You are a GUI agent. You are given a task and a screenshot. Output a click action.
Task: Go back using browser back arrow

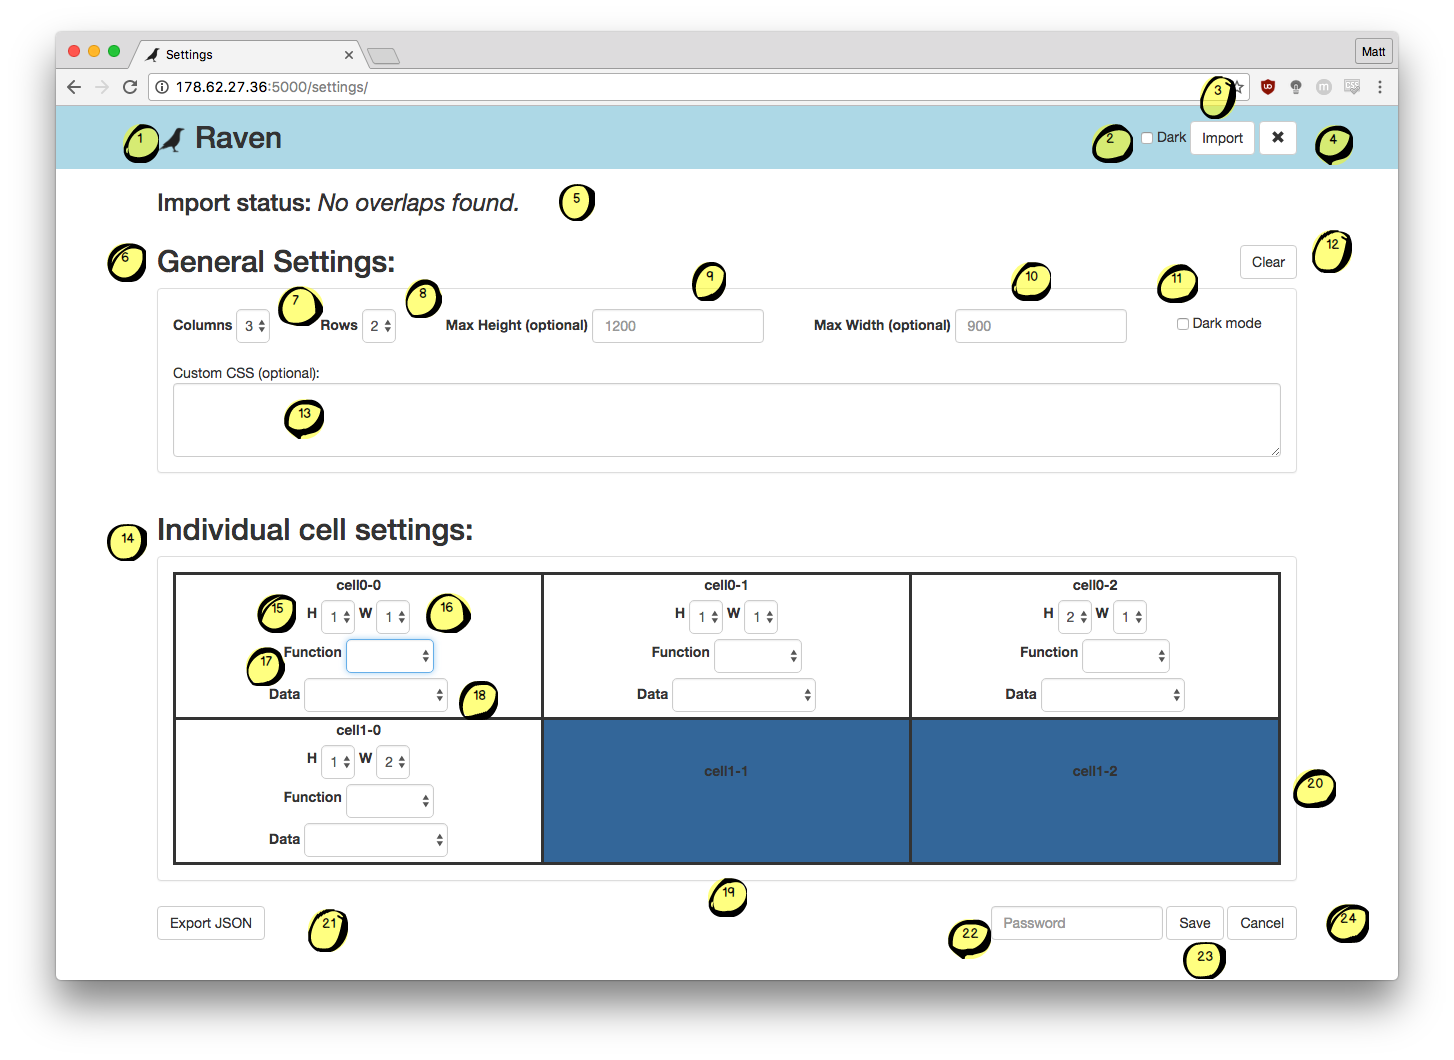74,87
